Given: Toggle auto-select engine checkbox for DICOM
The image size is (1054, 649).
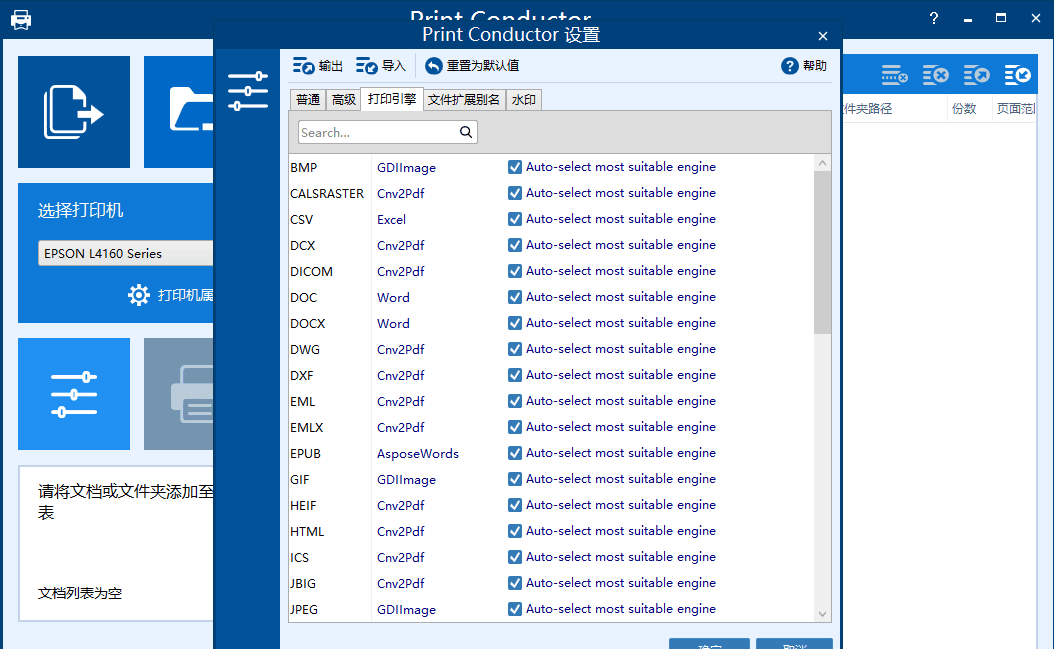Looking at the screenshot, I should tap(515, 271).
